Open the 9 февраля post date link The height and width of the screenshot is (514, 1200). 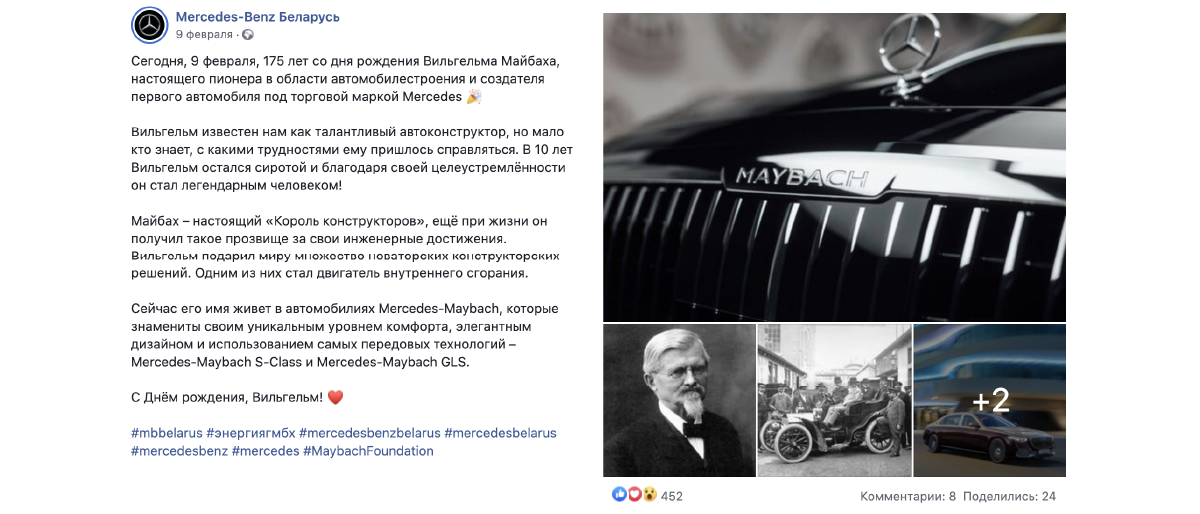point(204,34)
